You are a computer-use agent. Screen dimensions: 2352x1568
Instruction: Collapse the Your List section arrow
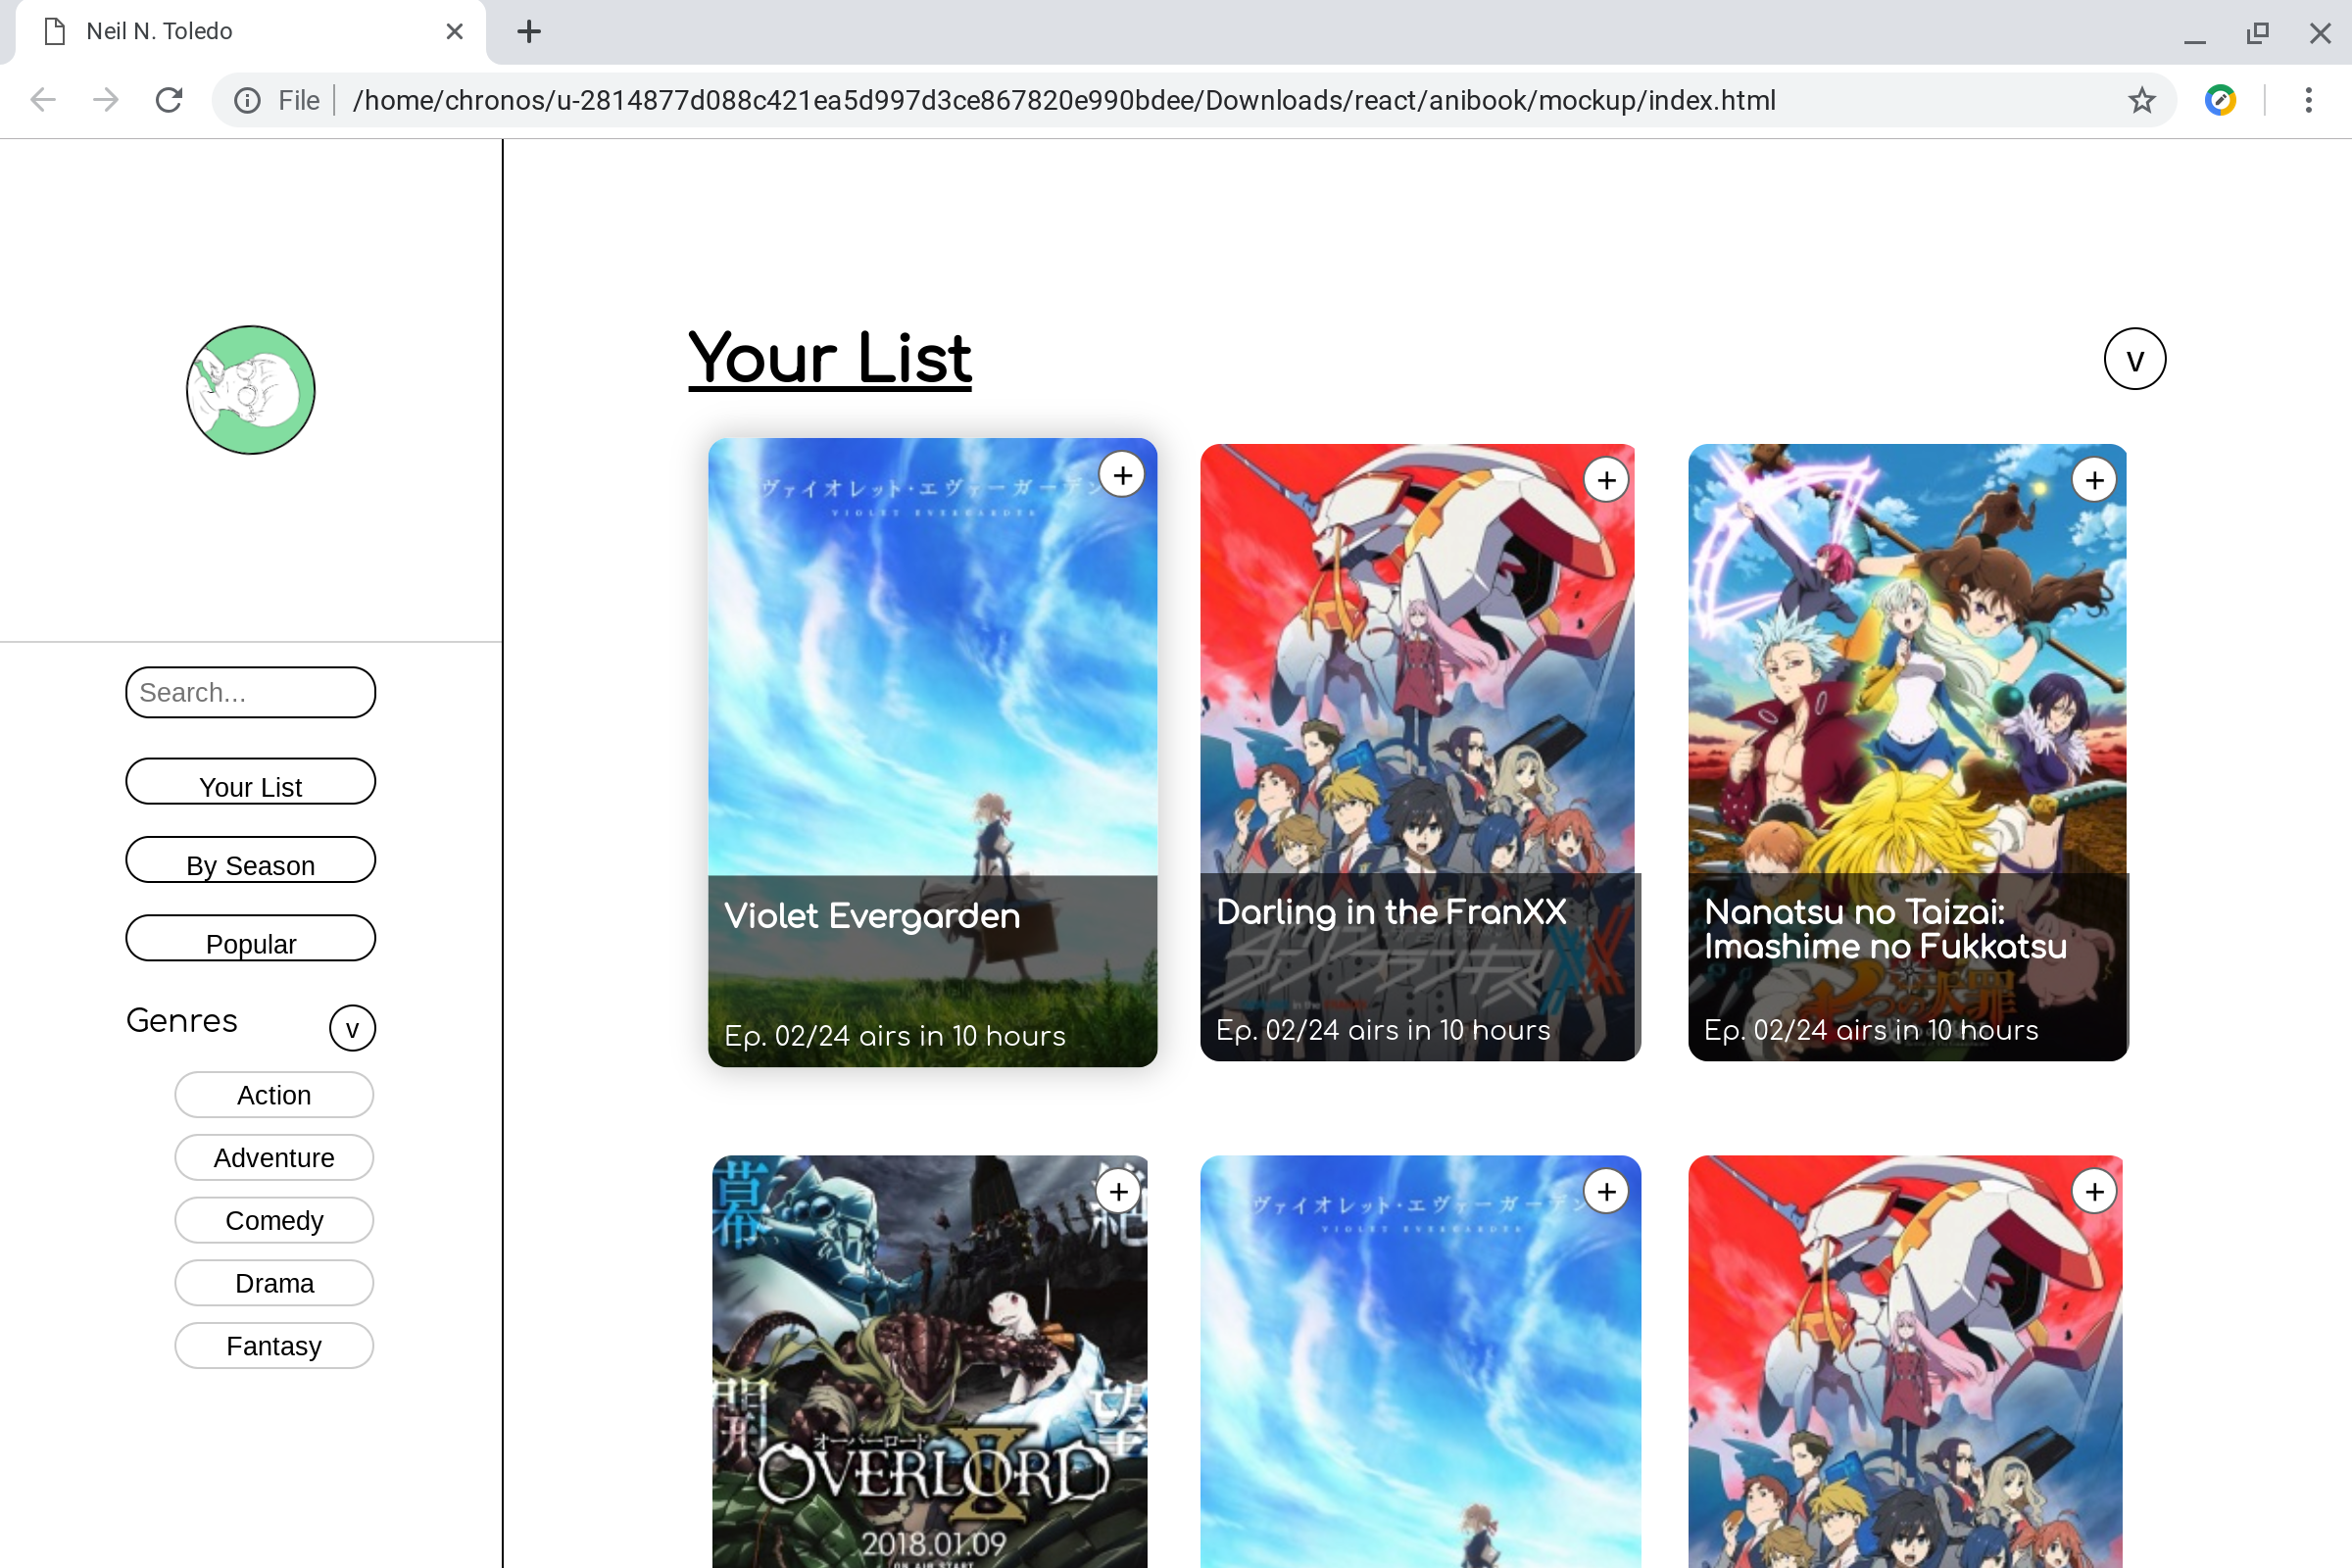2134,359
